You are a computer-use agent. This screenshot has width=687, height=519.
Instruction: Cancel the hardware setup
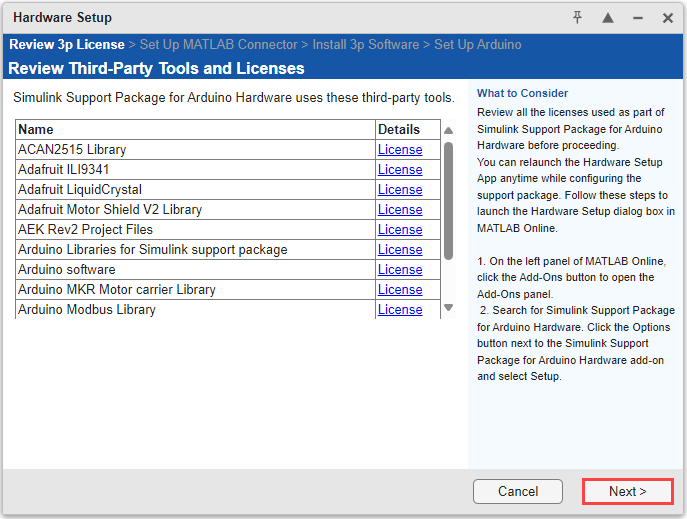pos(518,491)
